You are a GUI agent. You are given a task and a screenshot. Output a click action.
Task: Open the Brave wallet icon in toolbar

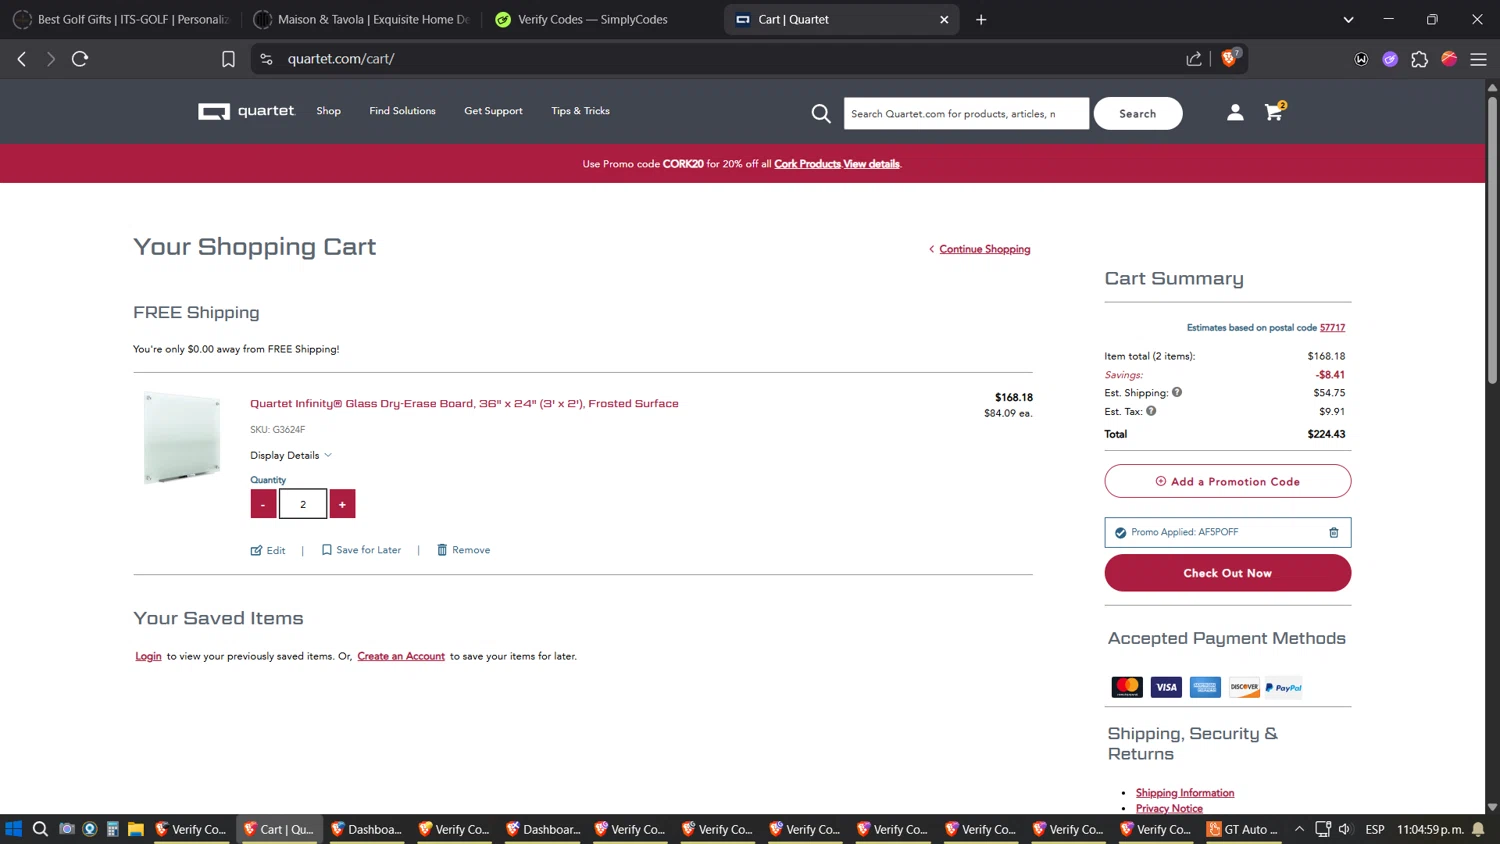click(1361, 59)
